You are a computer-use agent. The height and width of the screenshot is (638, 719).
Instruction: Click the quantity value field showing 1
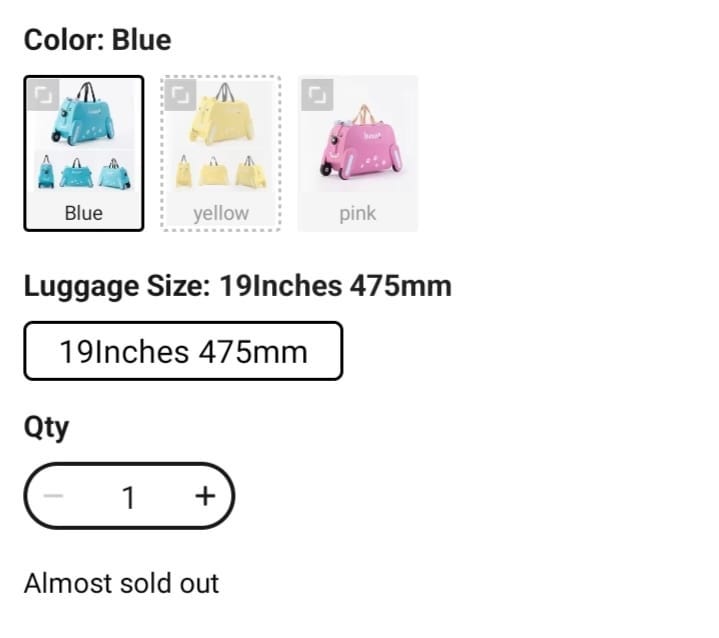coord(128,496)
